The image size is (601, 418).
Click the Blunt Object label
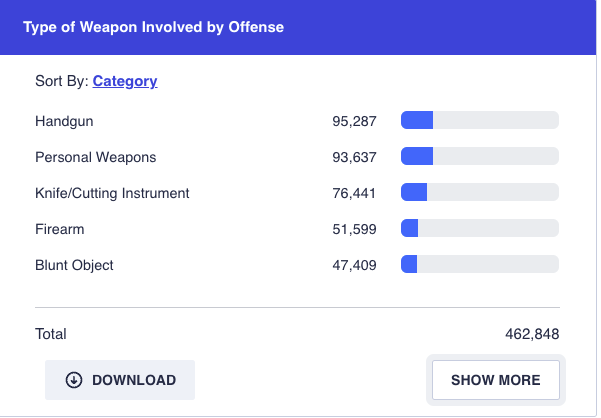[74, 265]
